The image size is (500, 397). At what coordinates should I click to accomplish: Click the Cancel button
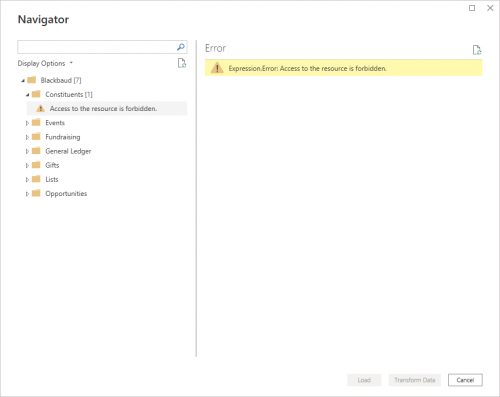465,380
